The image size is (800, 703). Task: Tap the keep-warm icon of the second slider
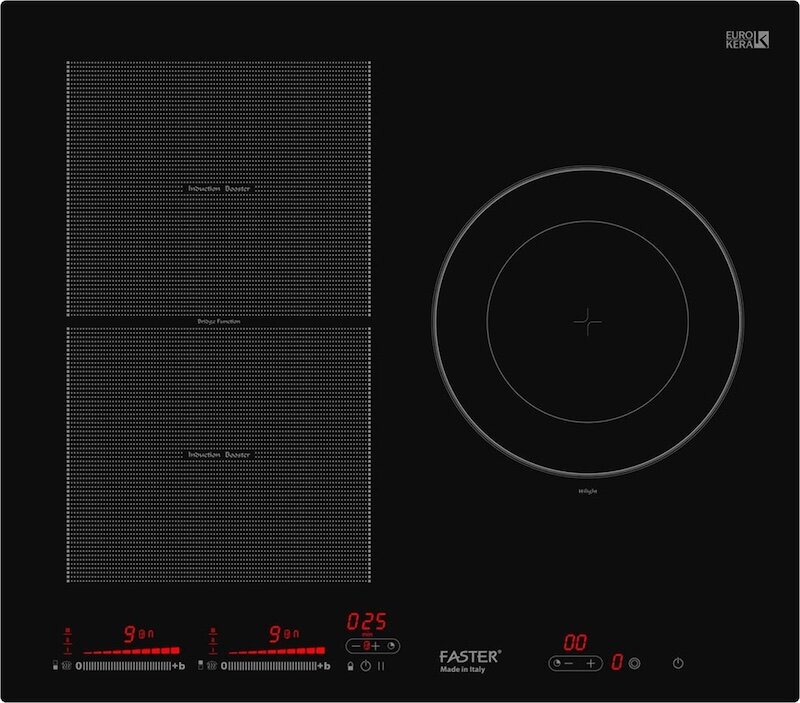pos(213,665)
